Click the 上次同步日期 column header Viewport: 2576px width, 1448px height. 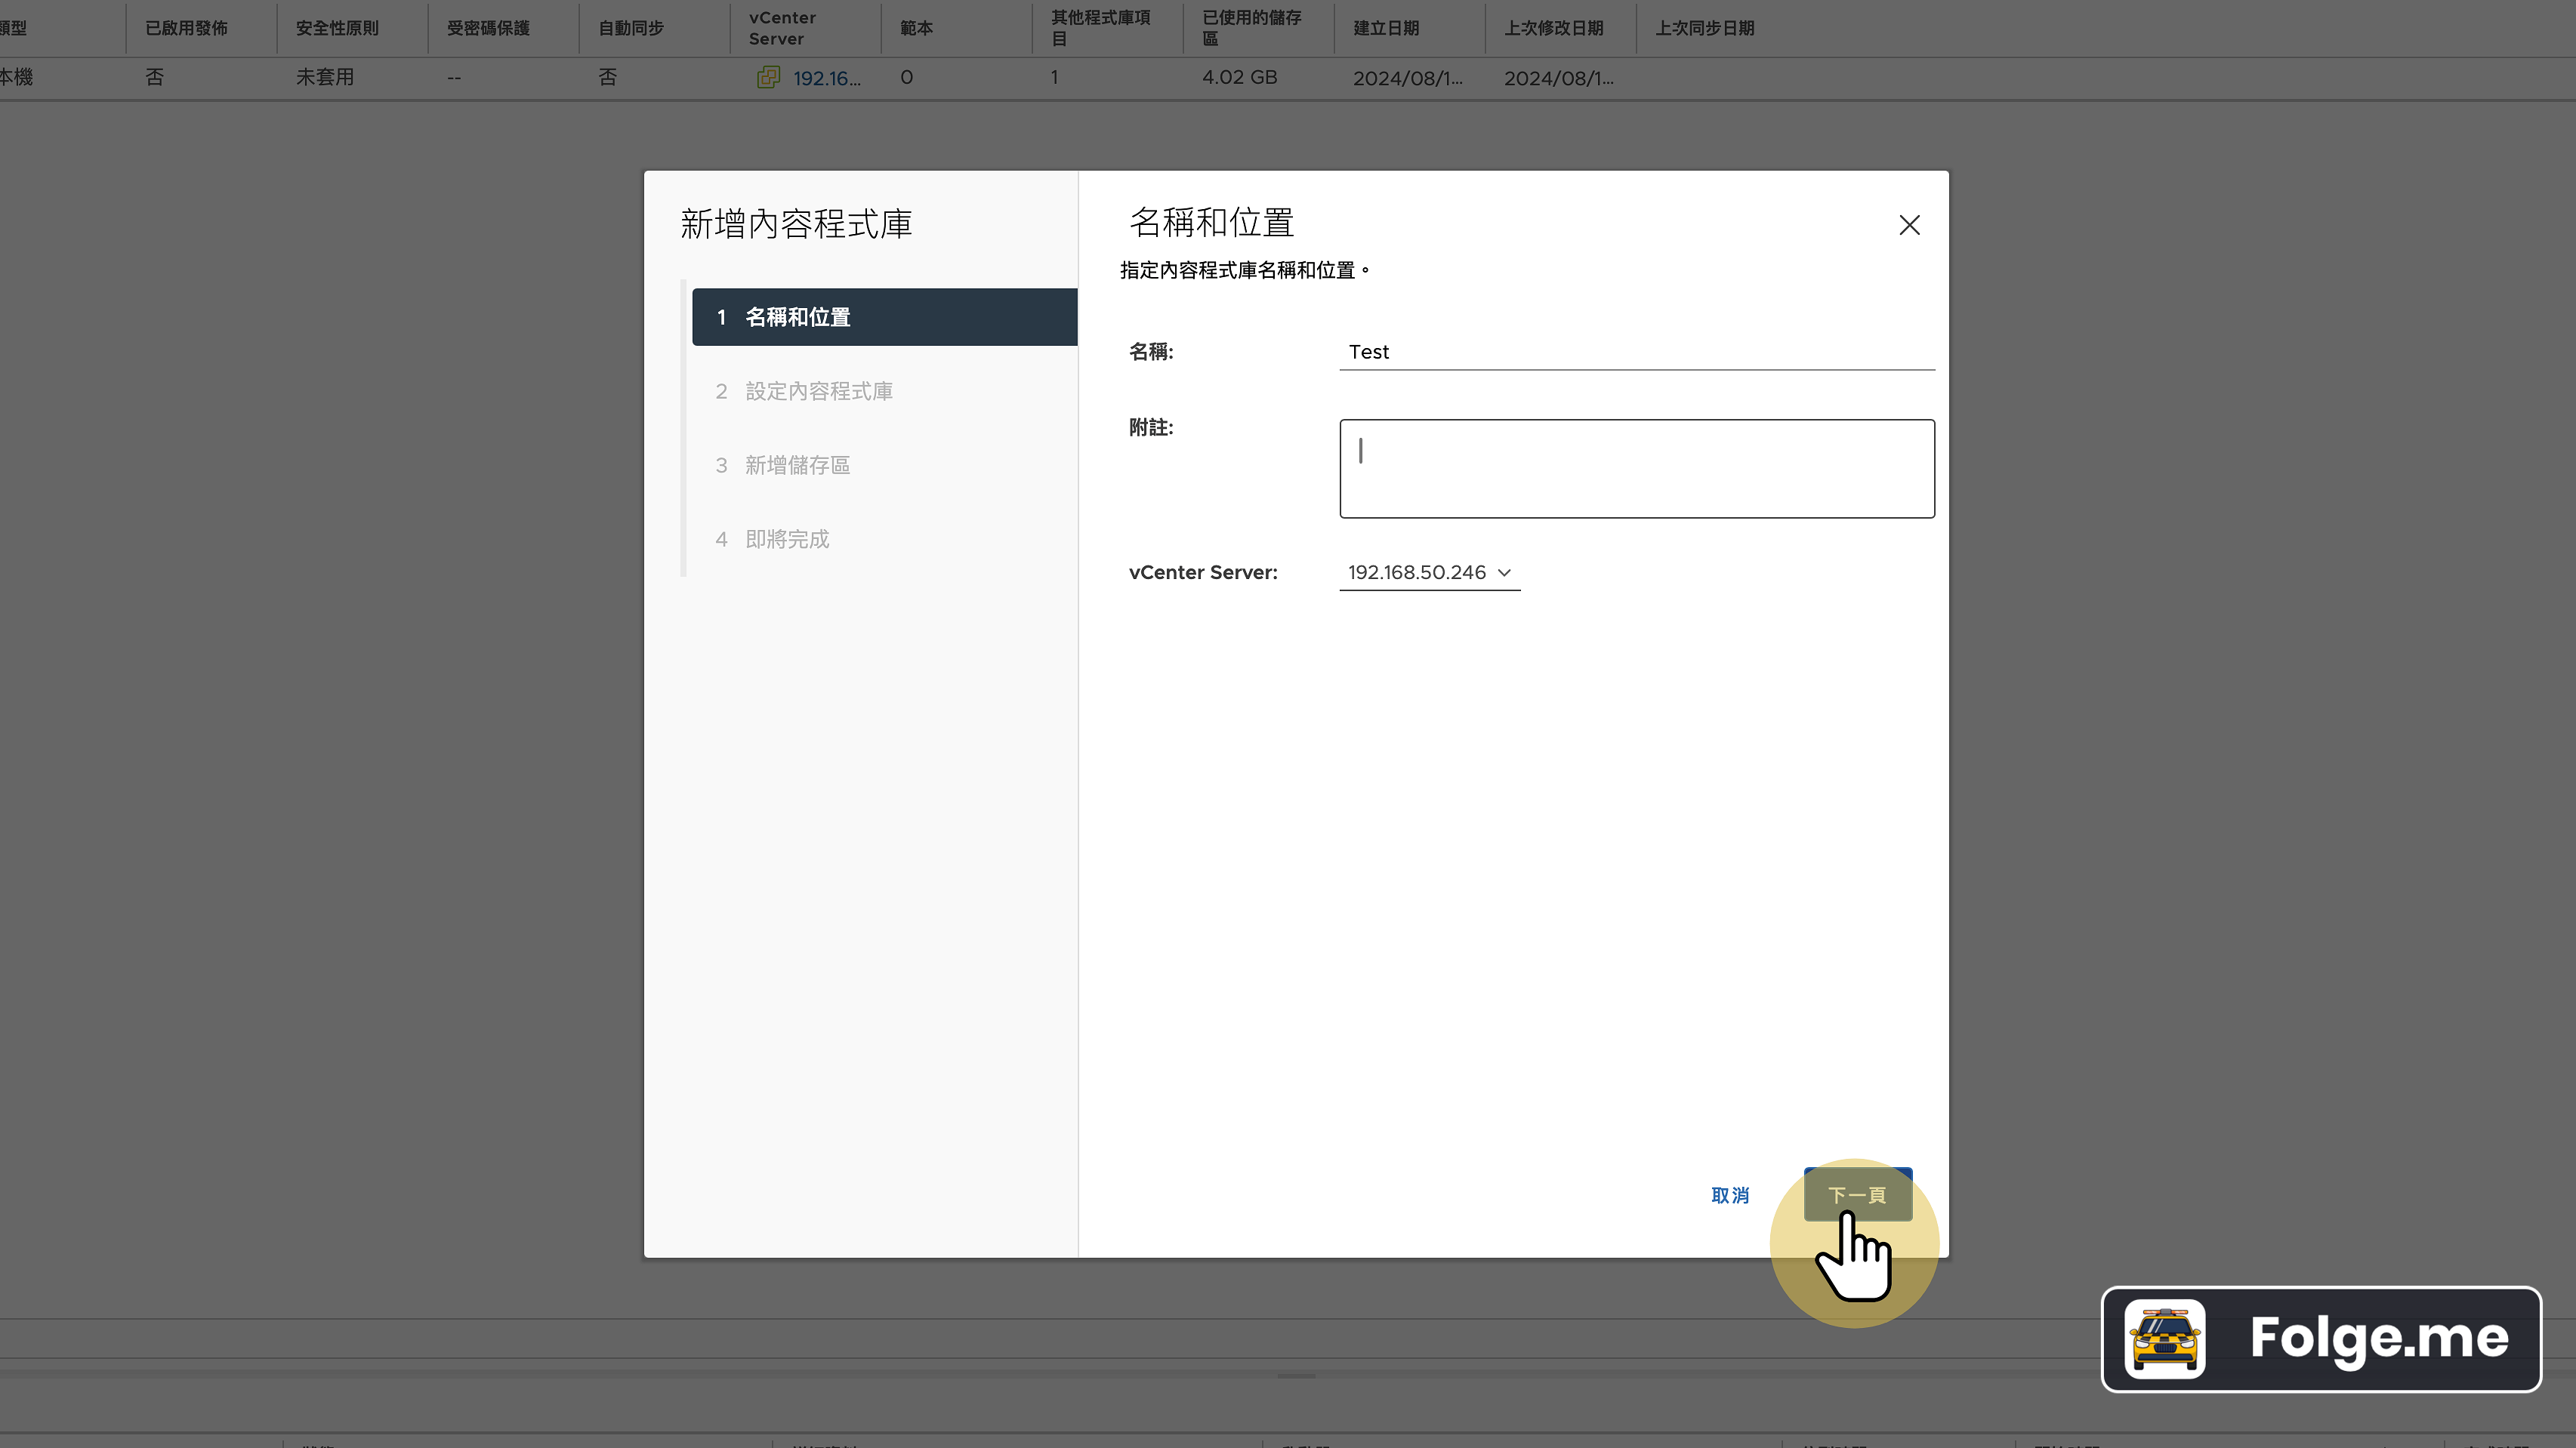click(1704, 28)
